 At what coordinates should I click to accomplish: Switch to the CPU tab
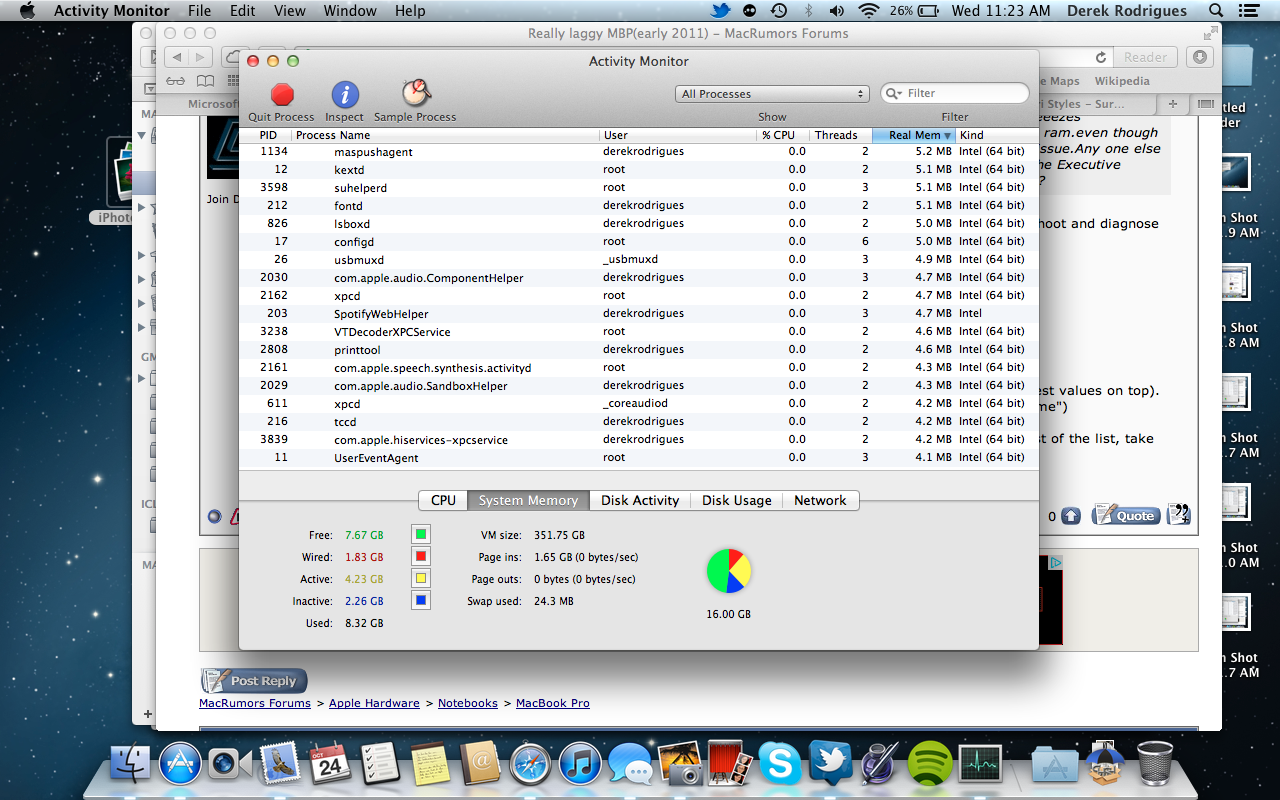(443, 500)
